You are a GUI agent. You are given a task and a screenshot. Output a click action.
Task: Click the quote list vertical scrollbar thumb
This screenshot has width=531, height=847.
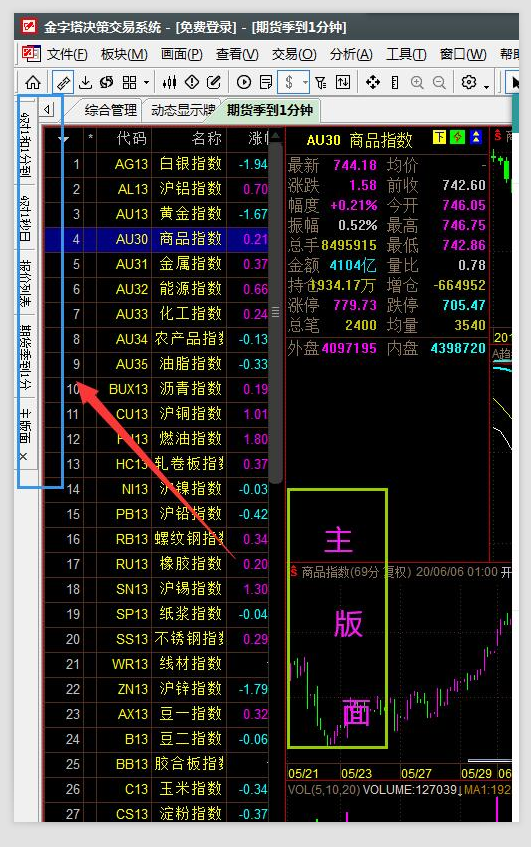point(275,312)
